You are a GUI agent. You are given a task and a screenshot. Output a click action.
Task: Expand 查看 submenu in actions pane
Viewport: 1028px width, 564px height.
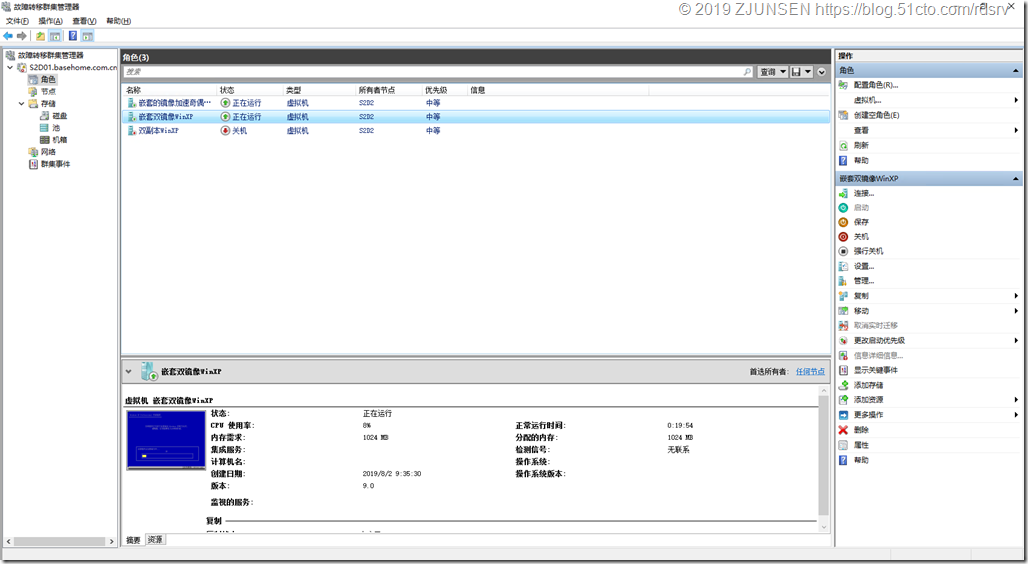(1016, 131)
